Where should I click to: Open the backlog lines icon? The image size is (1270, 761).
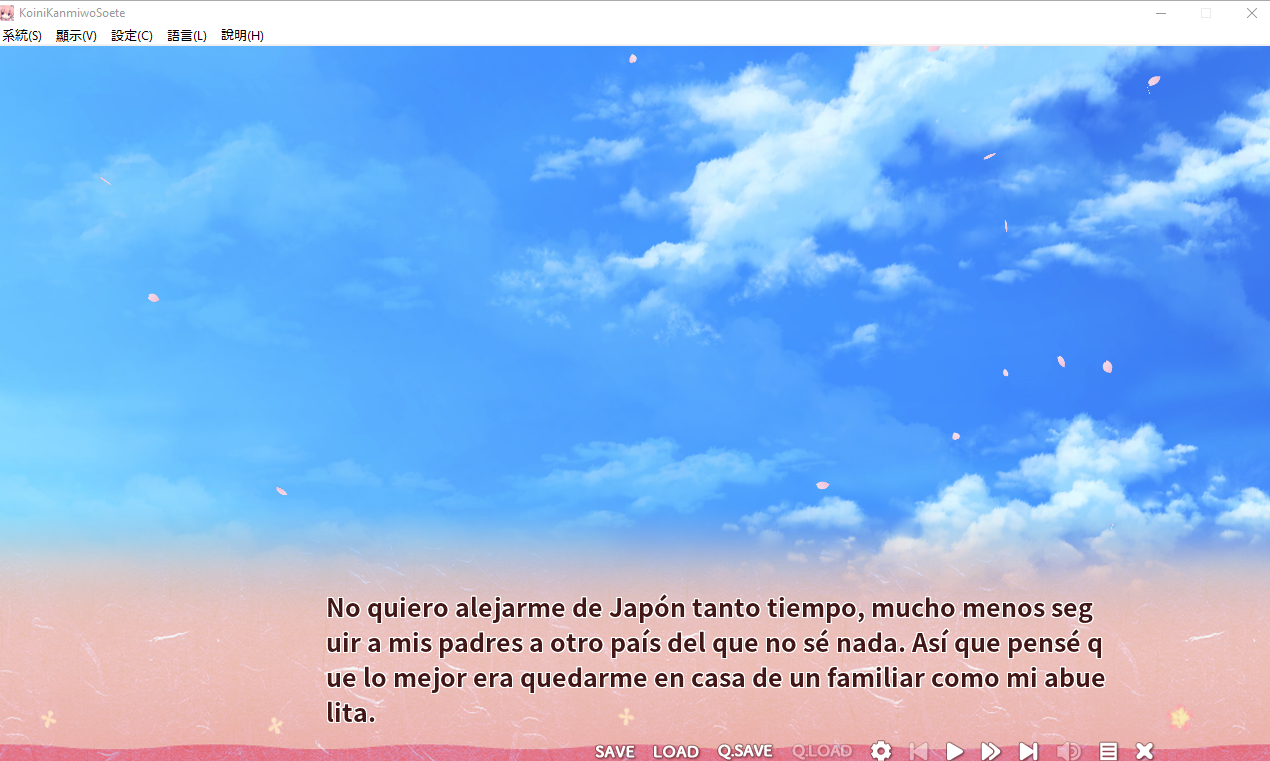(x=1108, y=751)
